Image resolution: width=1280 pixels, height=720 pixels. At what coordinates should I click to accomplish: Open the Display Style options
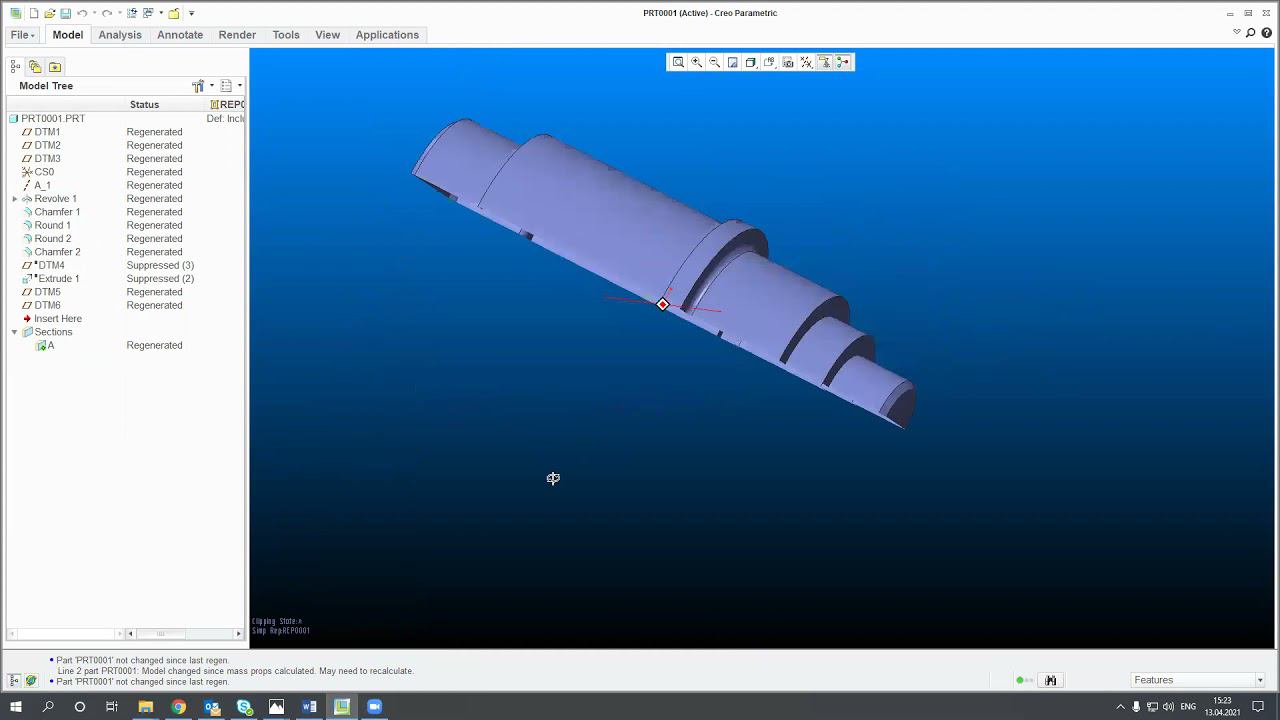tap(751, 62)
